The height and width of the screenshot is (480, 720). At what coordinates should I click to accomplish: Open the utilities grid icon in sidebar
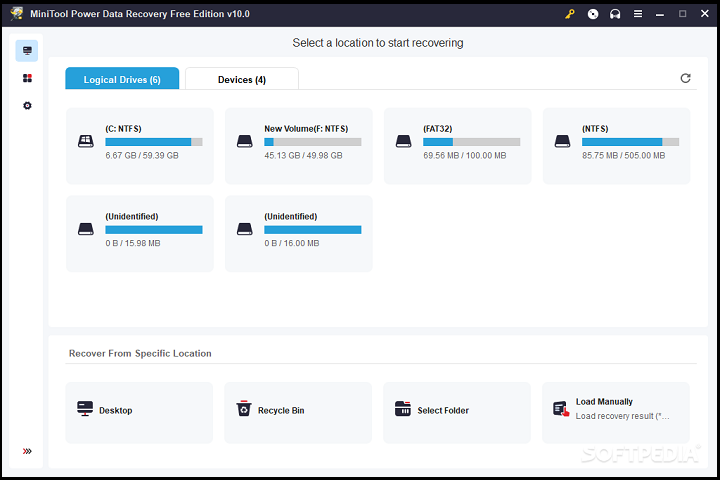(x=27, y=78)
